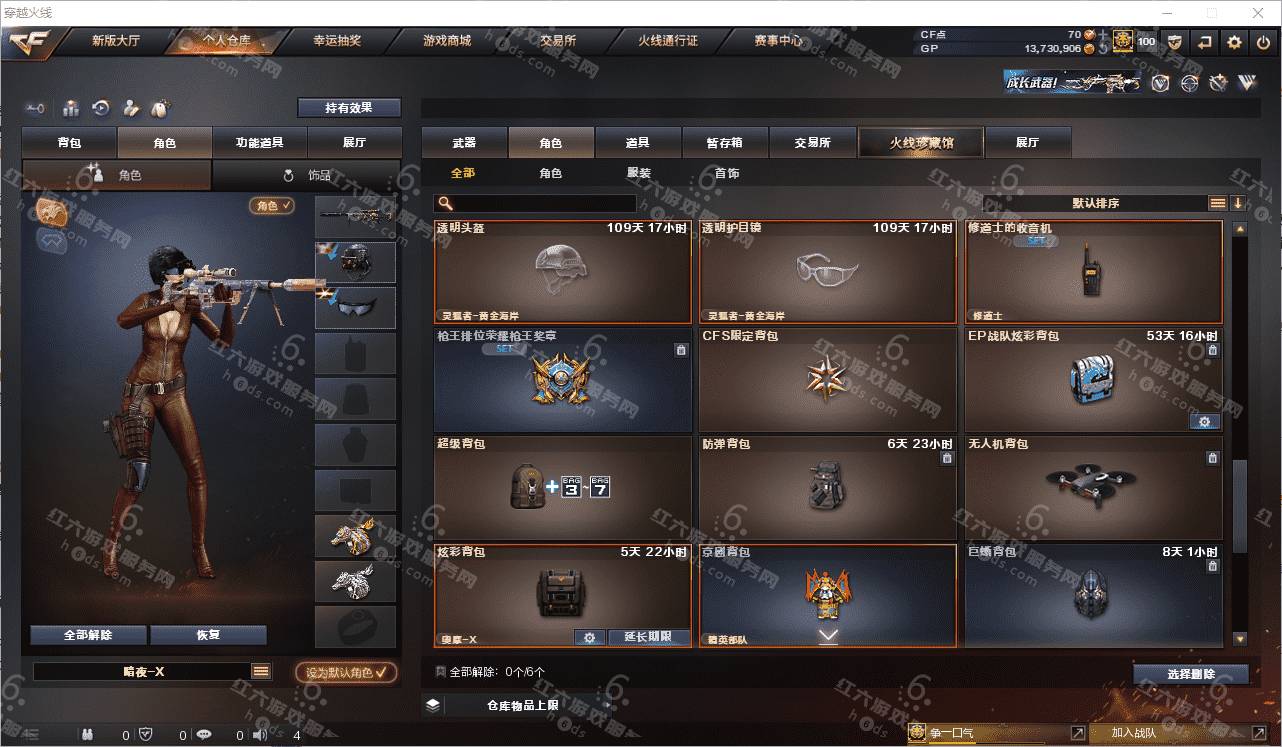Toggle 设为默认角色 checkbox button

(x=346, y=672)
